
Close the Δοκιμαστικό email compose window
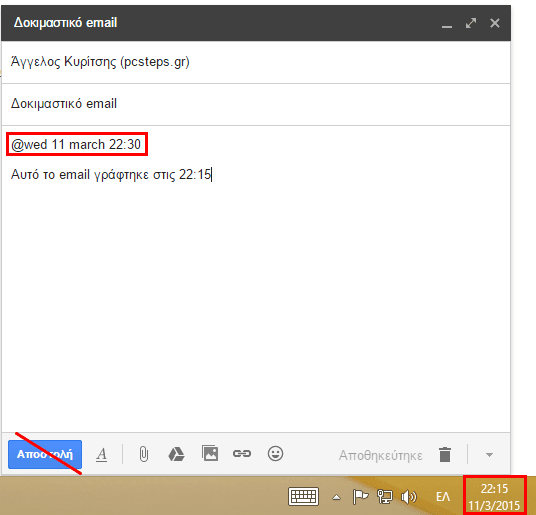pos(495,23)
